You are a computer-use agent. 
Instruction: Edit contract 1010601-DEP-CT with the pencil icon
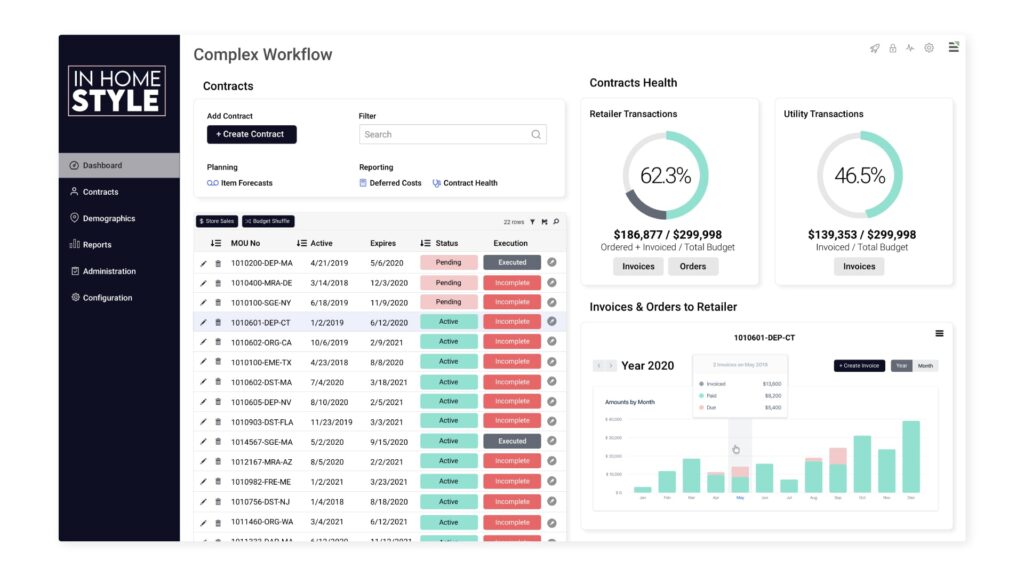pos(204,323)
